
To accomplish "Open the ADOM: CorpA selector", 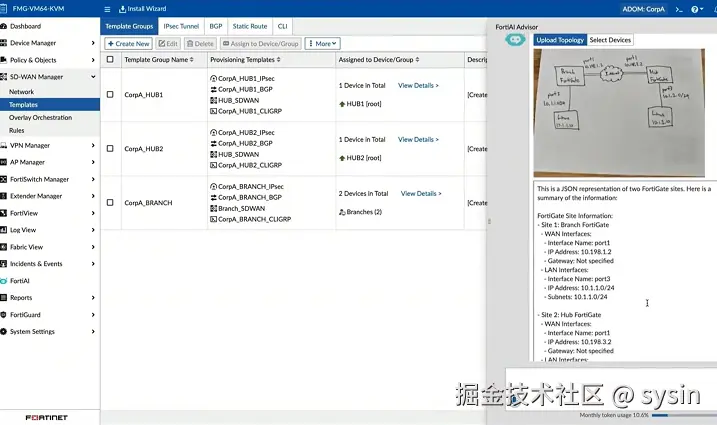I will coord(643,9).
